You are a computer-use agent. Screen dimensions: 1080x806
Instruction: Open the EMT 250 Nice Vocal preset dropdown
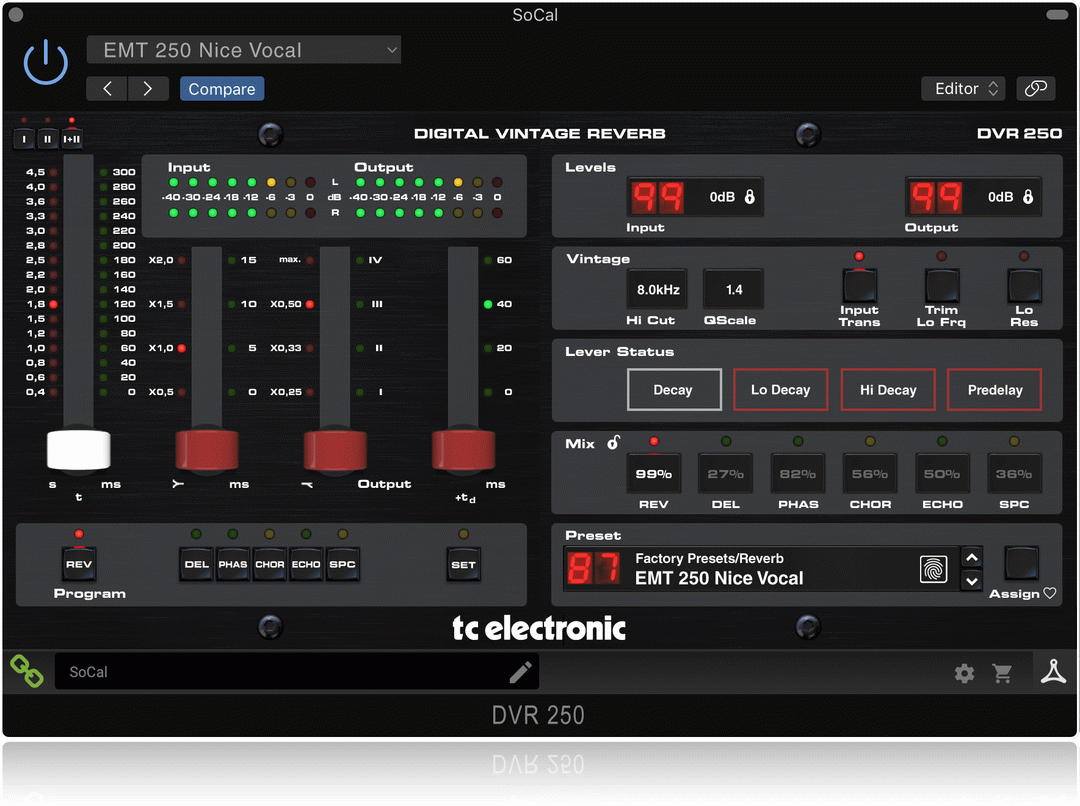tap(244, 50)
